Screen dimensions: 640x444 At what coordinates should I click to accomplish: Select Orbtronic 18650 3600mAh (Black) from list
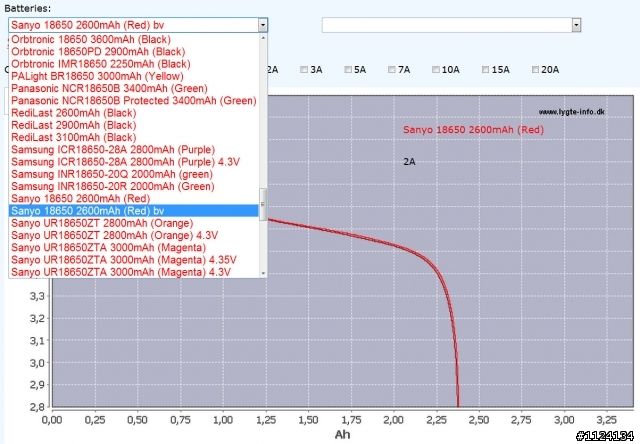[133, 40]
